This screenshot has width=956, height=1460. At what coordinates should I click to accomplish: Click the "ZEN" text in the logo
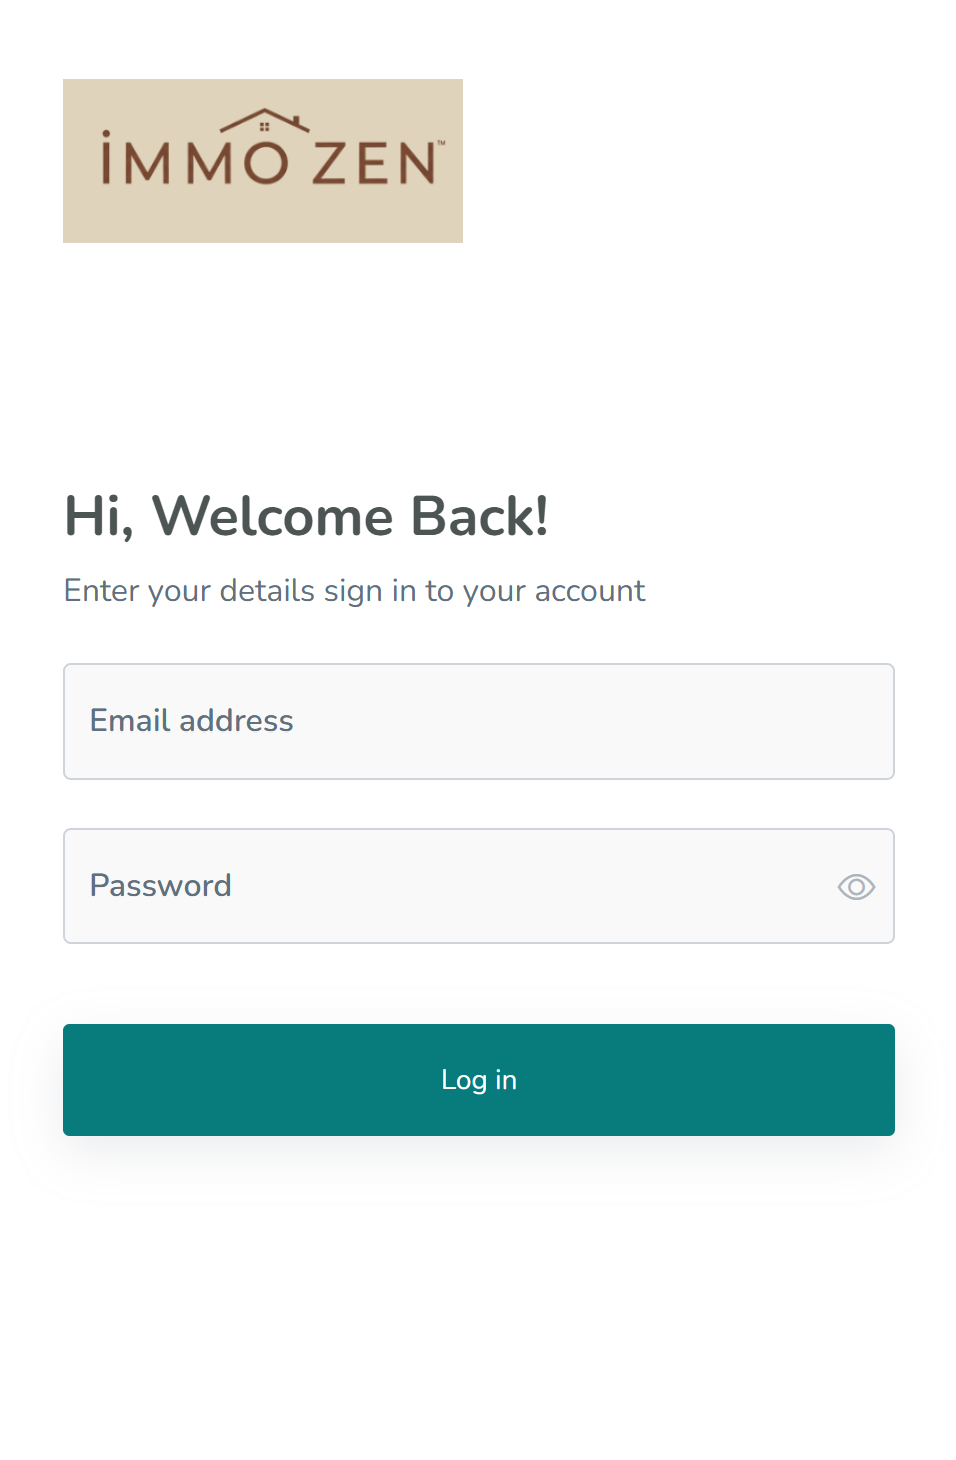pos(374,163)
